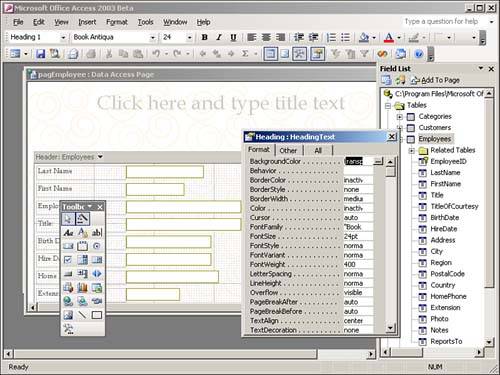
Task: Open the Heading 1 style dropdown
Action: pos(63,37)
